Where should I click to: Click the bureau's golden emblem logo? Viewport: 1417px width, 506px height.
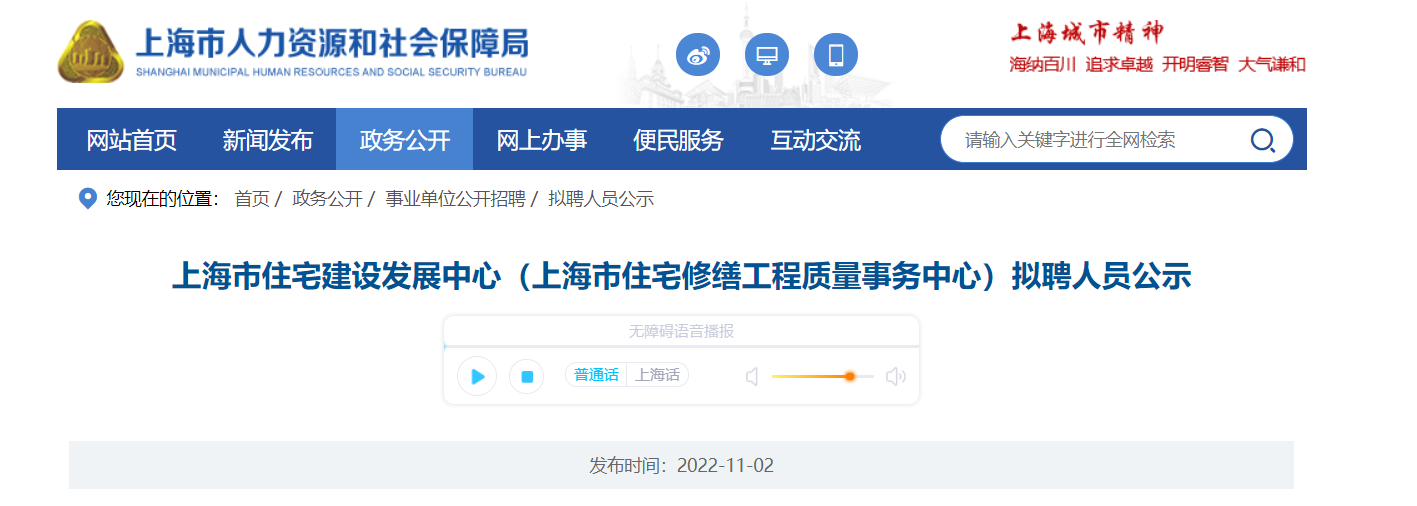pos(91,52)
